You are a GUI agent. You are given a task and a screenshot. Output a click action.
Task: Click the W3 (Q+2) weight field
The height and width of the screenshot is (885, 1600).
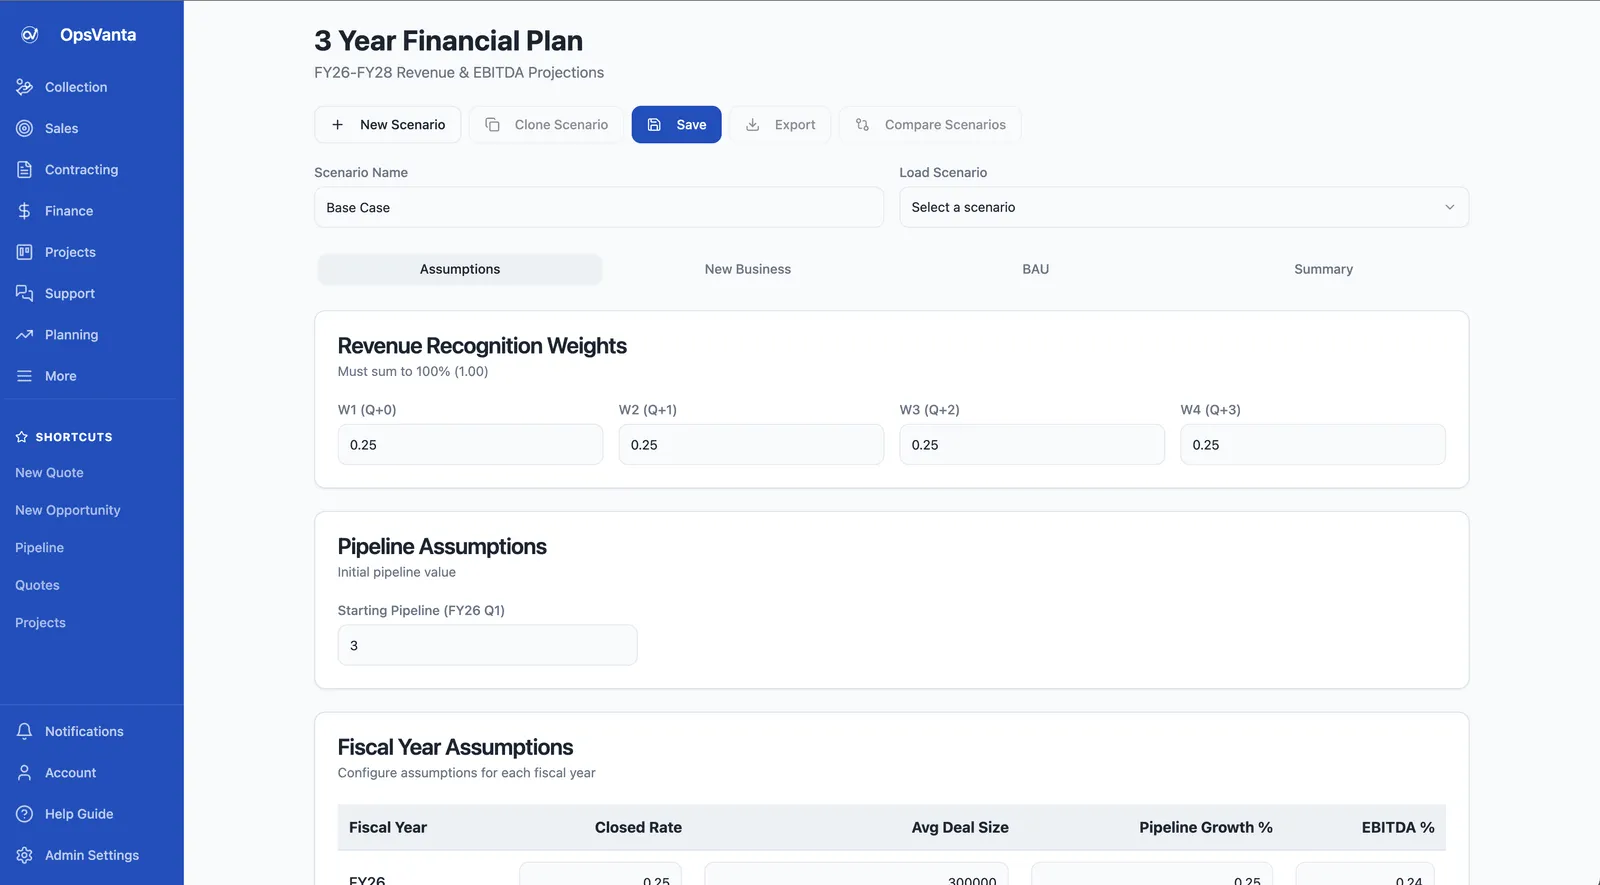(1032, 445)
